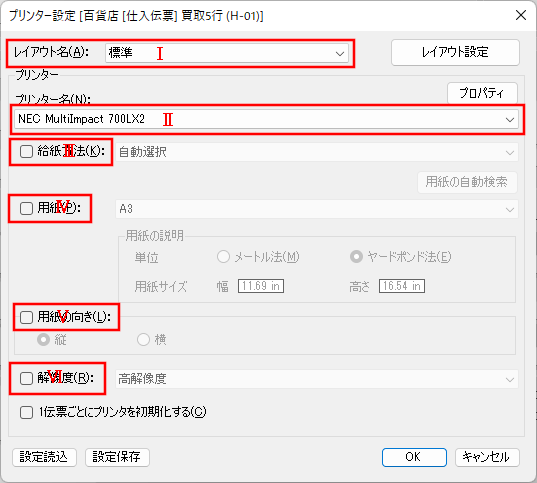Viewport: 537px width, 483px height.
Task: Confirm settings with the OK button
Action: [414, 457]
